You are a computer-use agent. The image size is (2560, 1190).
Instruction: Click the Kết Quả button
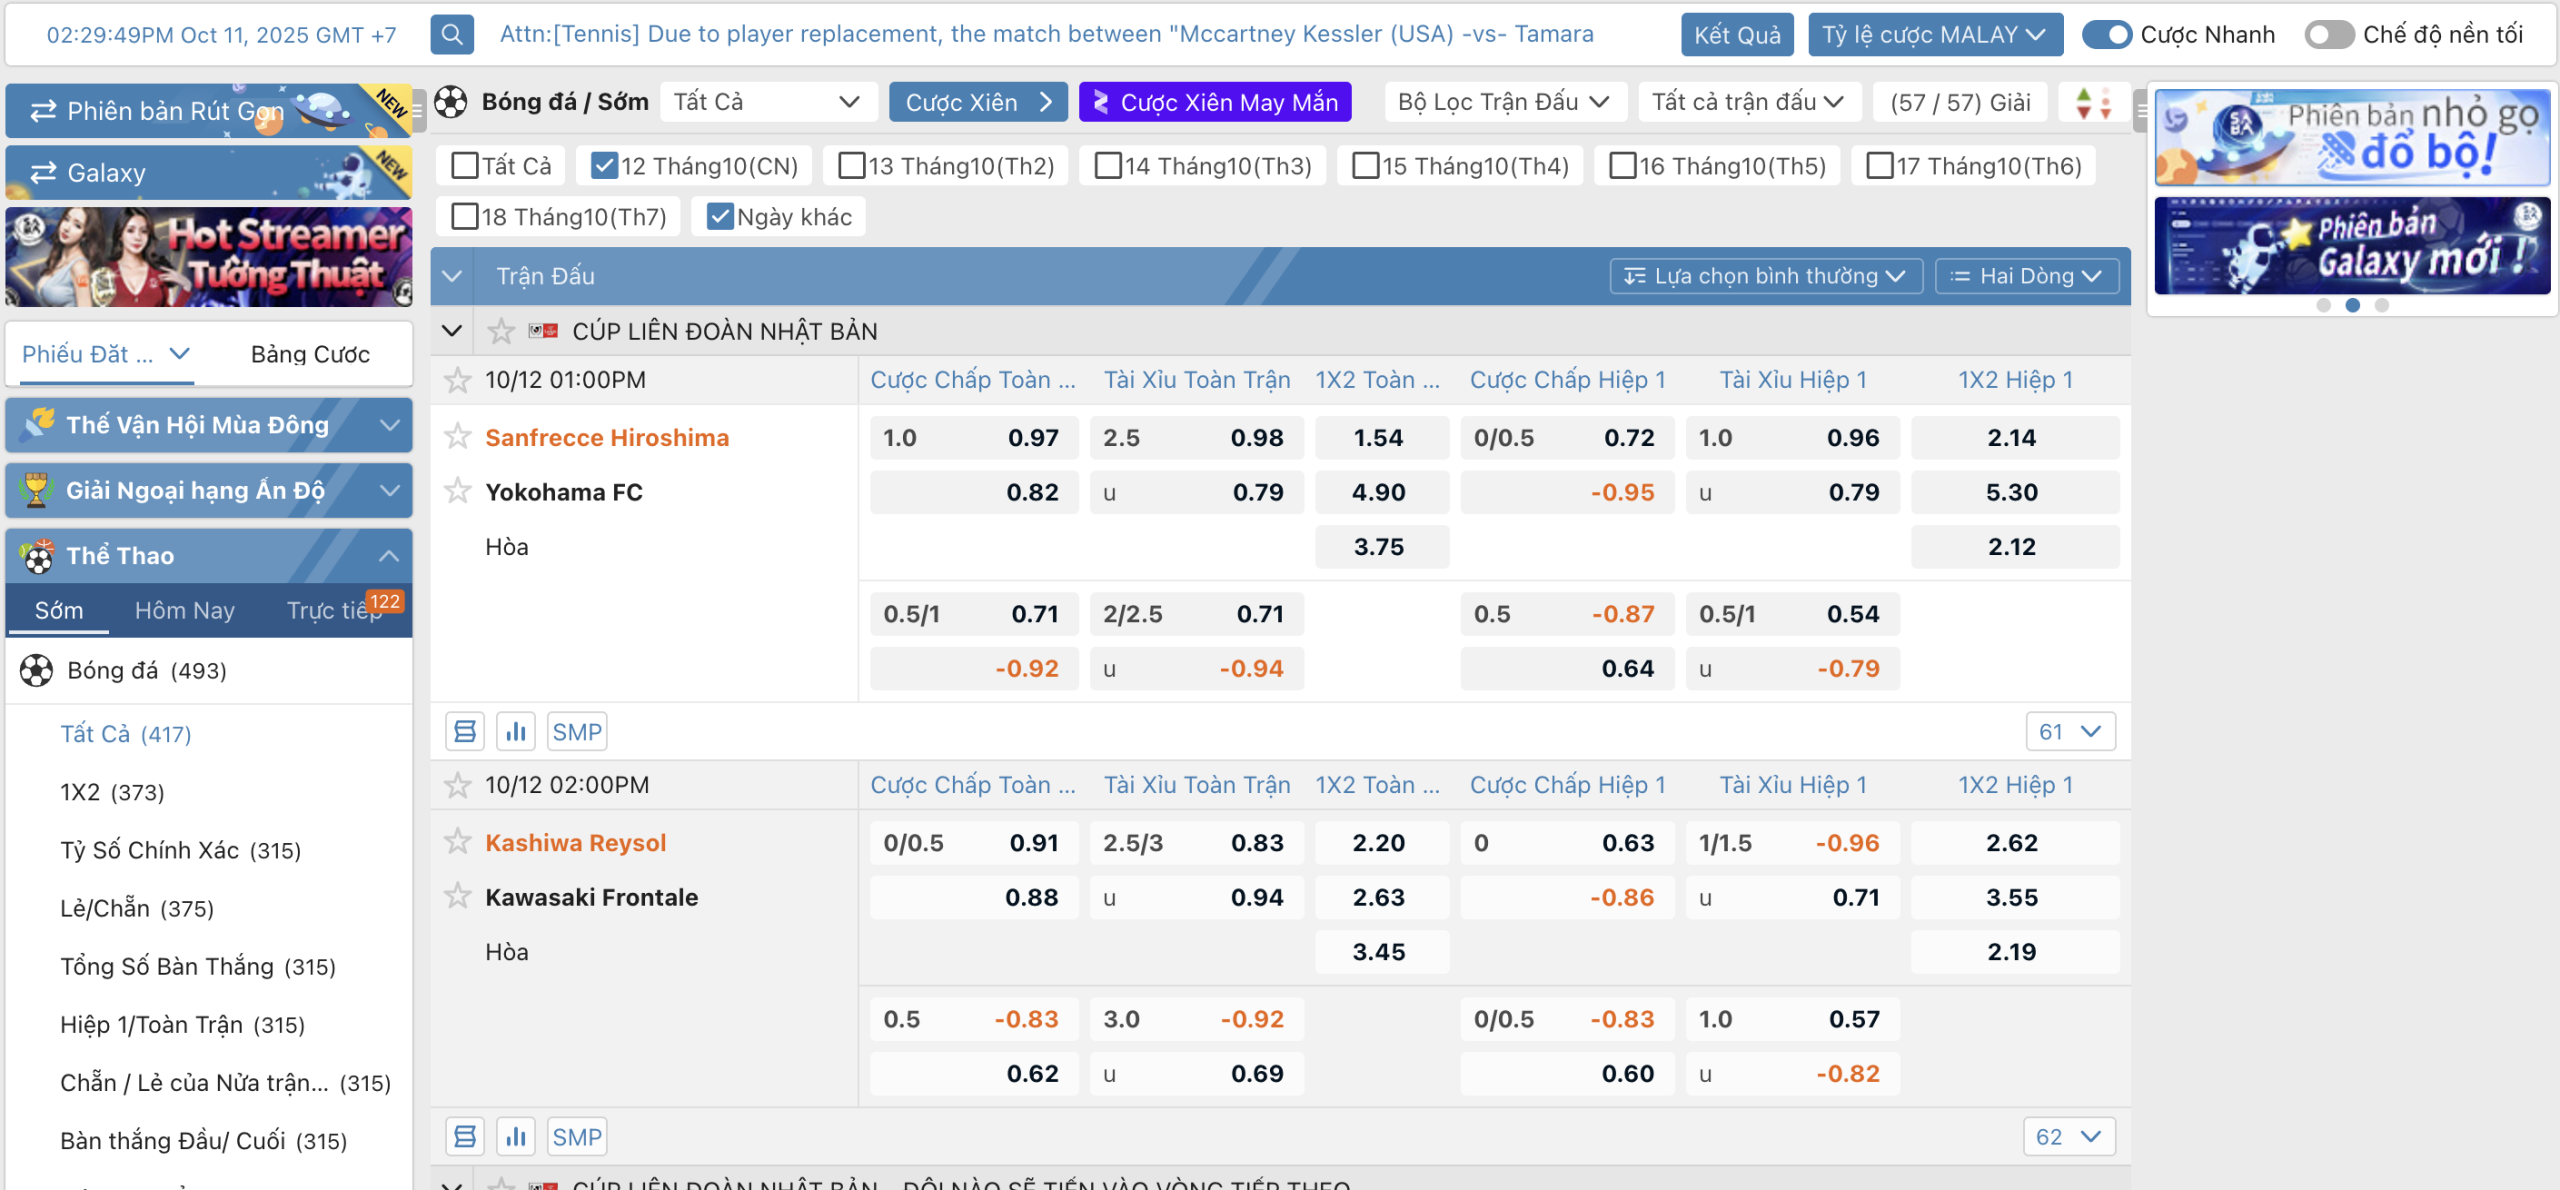pos(1737,35)
